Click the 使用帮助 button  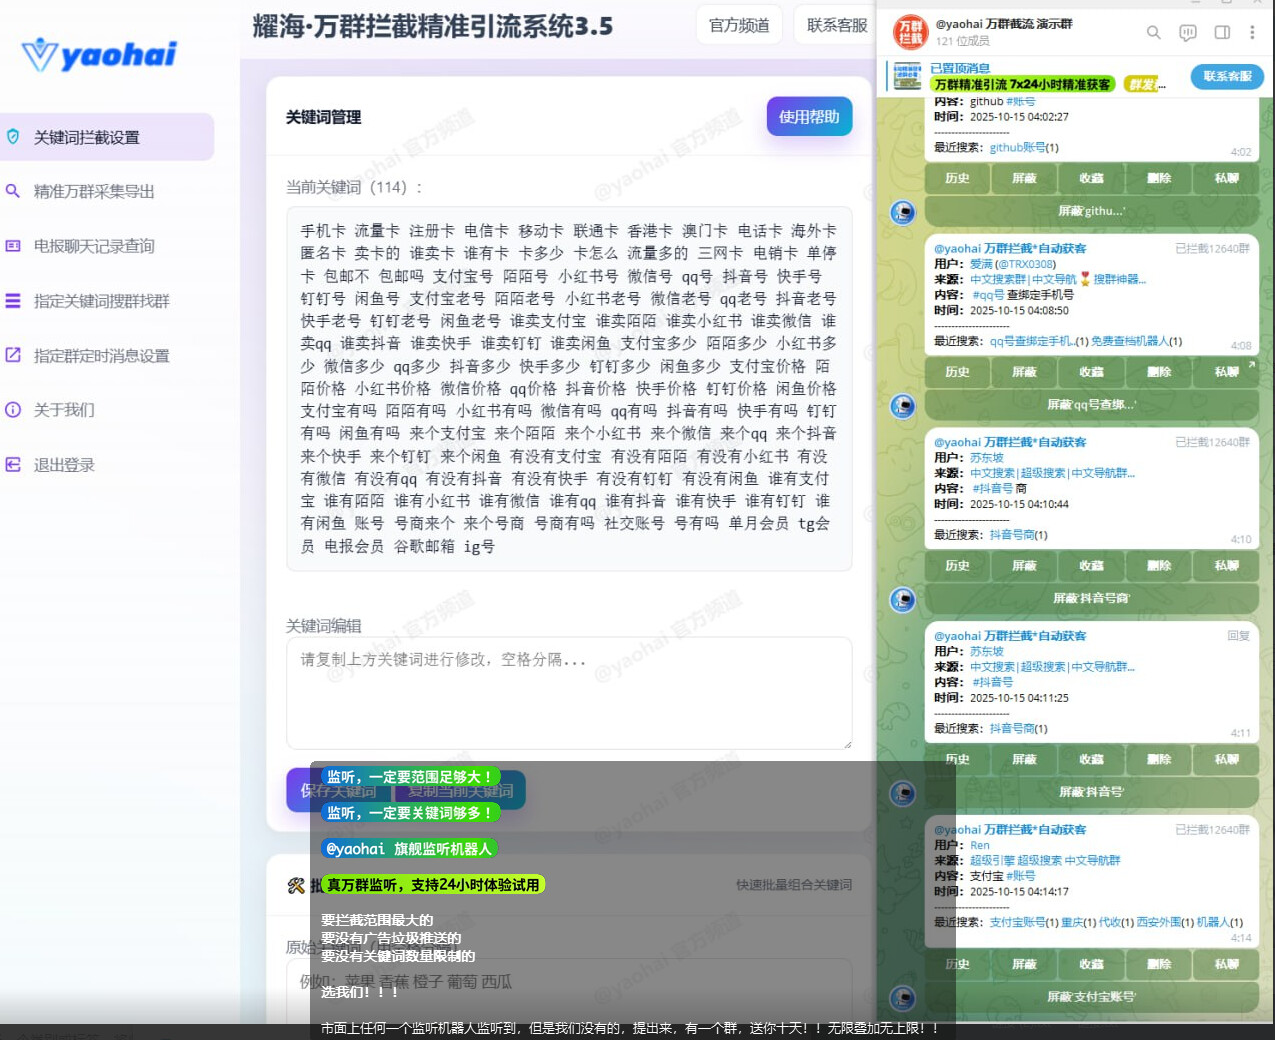809,117
